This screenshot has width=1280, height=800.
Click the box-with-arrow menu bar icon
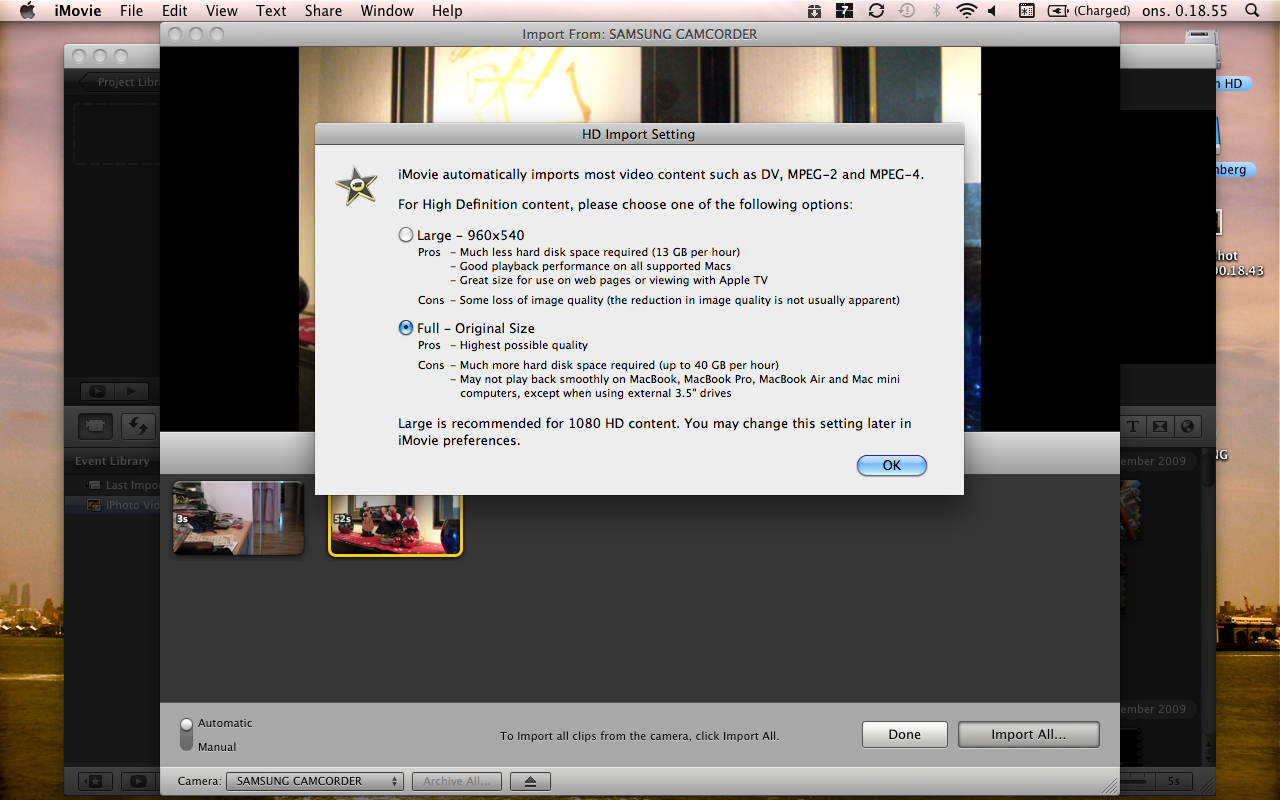click(x=816, y=11)
